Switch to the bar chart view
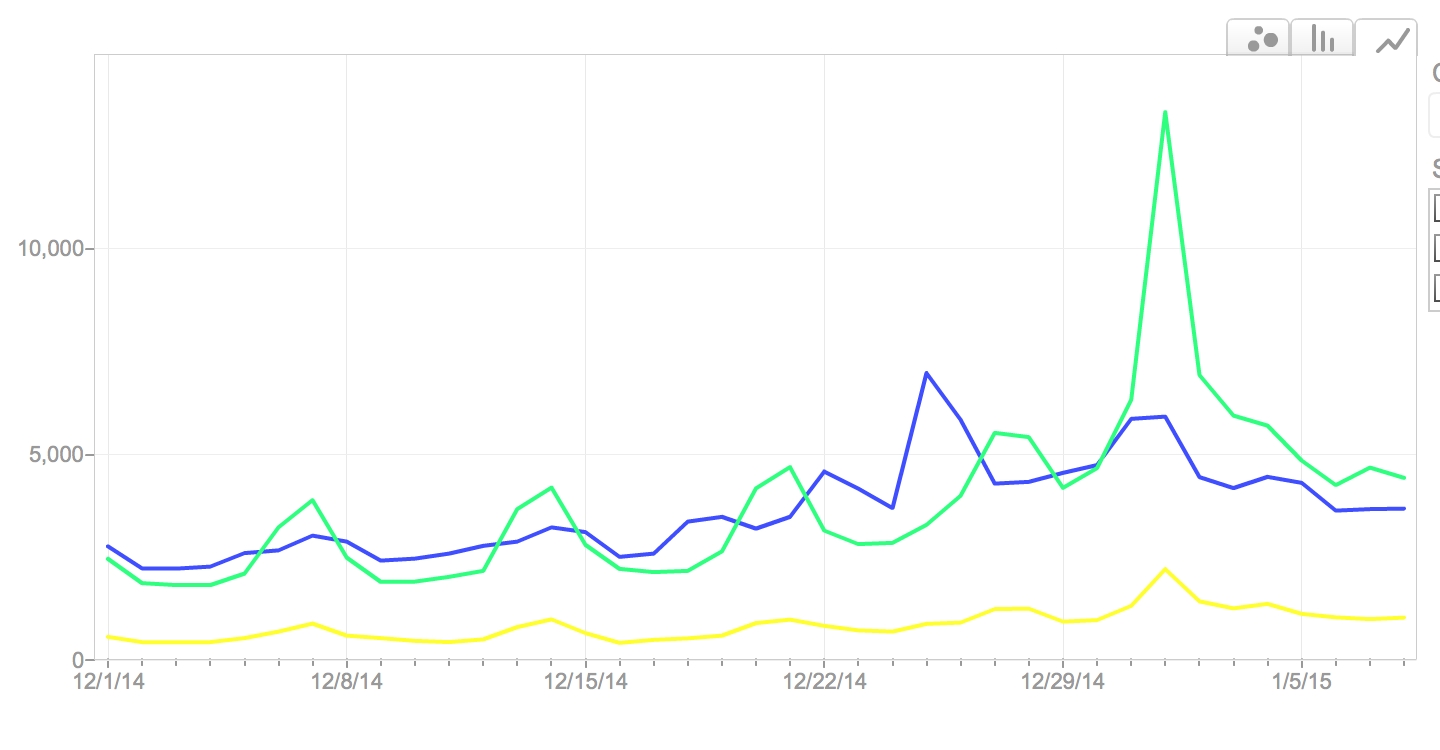 [1322, 38]
